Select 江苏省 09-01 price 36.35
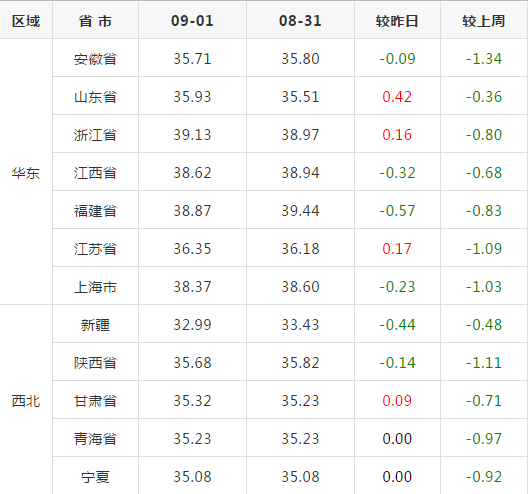 point(192,249)
